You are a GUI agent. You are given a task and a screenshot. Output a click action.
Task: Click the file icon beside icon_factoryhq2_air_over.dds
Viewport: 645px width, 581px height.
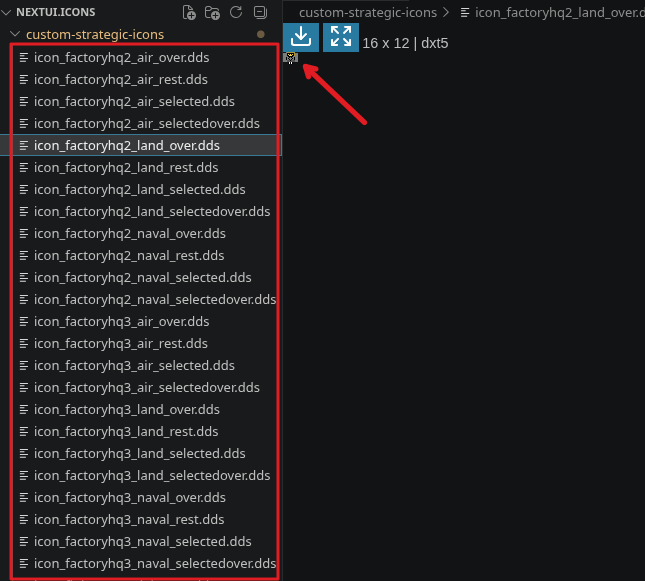point(24,58)
